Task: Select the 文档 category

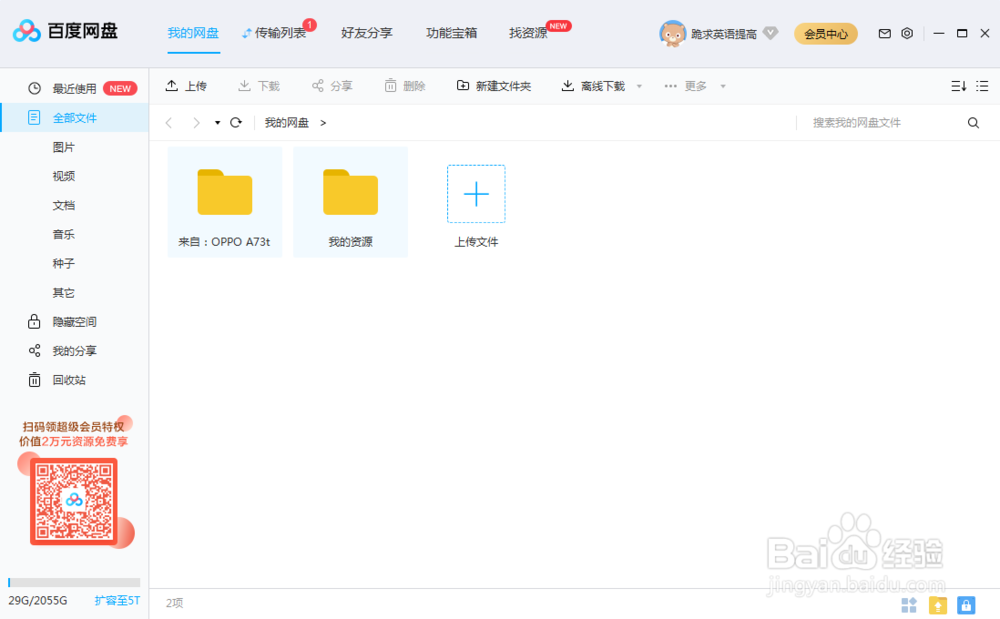Action: coord(64,205)
